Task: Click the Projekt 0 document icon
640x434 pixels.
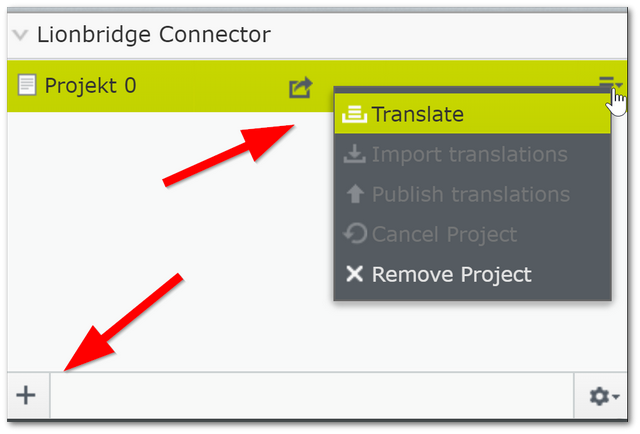Action: tap(27, 85)
